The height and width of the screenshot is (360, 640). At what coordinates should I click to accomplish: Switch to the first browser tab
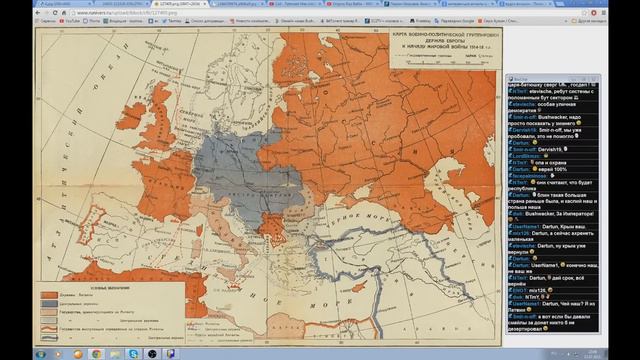click(63, 4)
